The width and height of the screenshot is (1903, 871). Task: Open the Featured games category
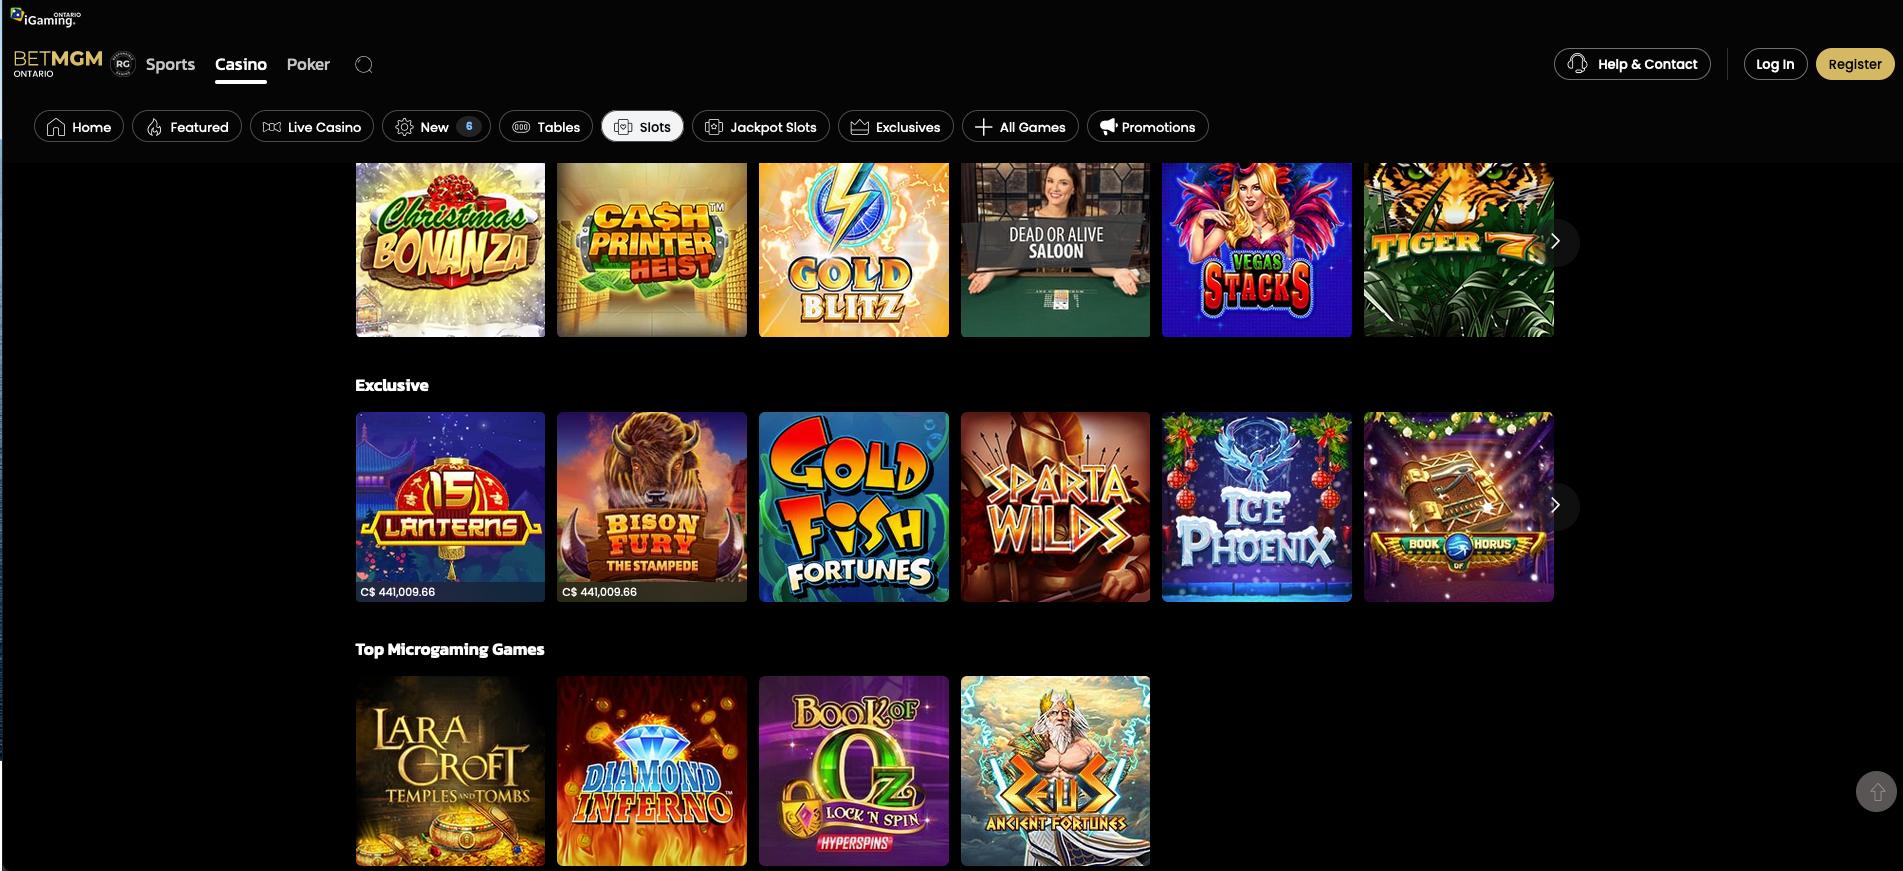tap(187, 127)
